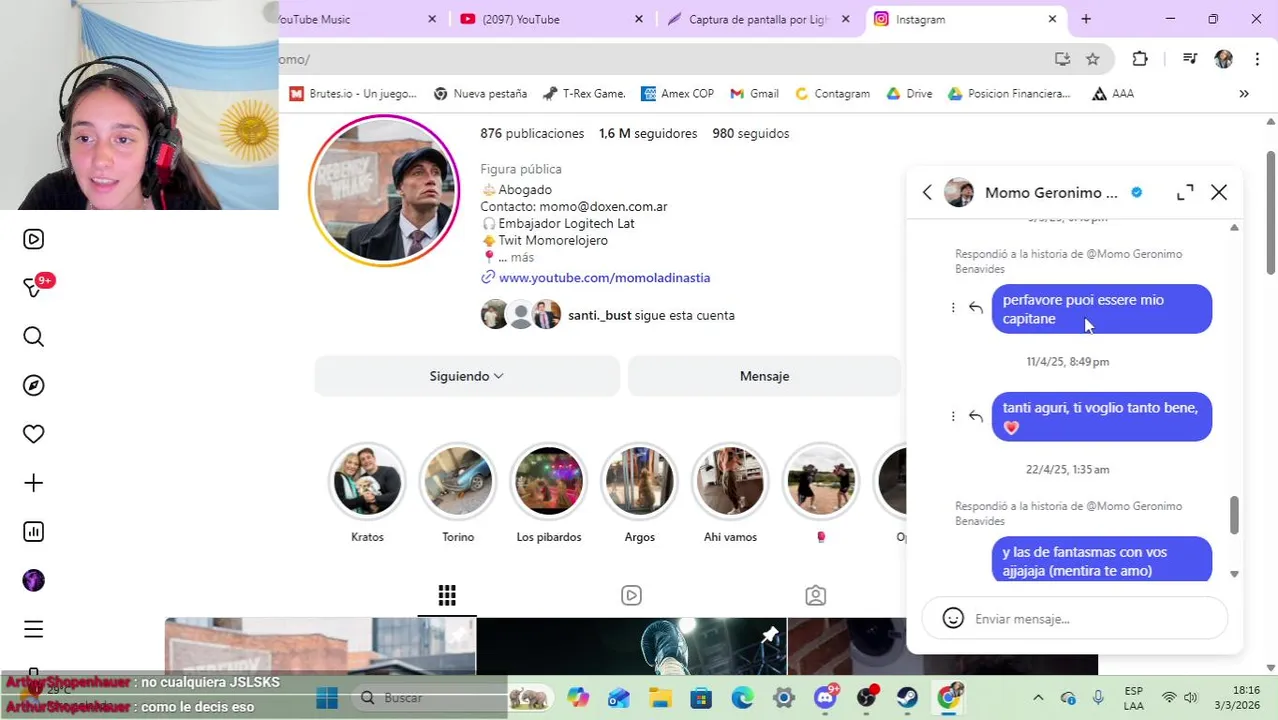View the profile picture story
Image resolution: width=1278 pixels, height=720 pixels.
click(384, 190)
